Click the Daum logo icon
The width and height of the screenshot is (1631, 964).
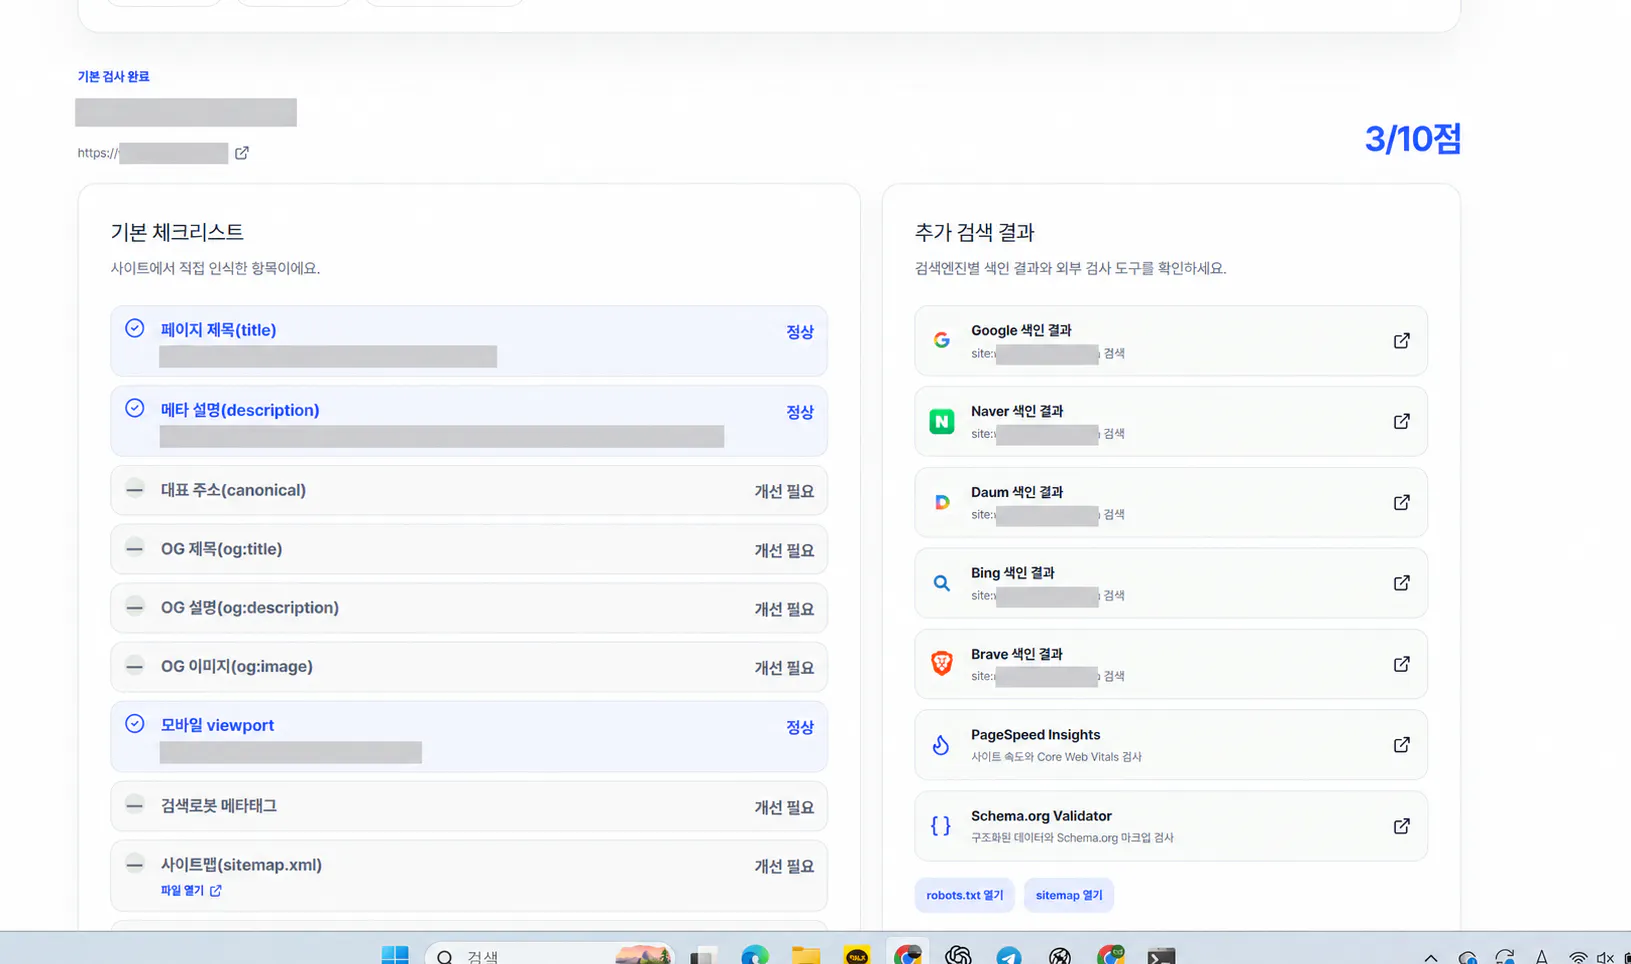[x=941, y=503]
